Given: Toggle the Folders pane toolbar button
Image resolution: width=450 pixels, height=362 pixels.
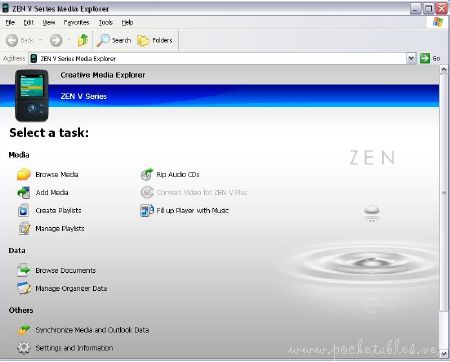Looking at the screenshot, I should [x=155, y=40].
